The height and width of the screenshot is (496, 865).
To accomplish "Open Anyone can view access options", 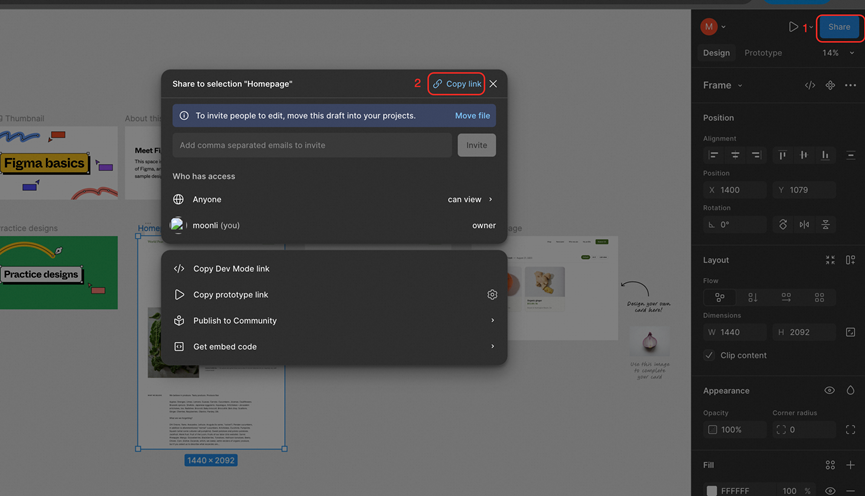I will 470,199.
